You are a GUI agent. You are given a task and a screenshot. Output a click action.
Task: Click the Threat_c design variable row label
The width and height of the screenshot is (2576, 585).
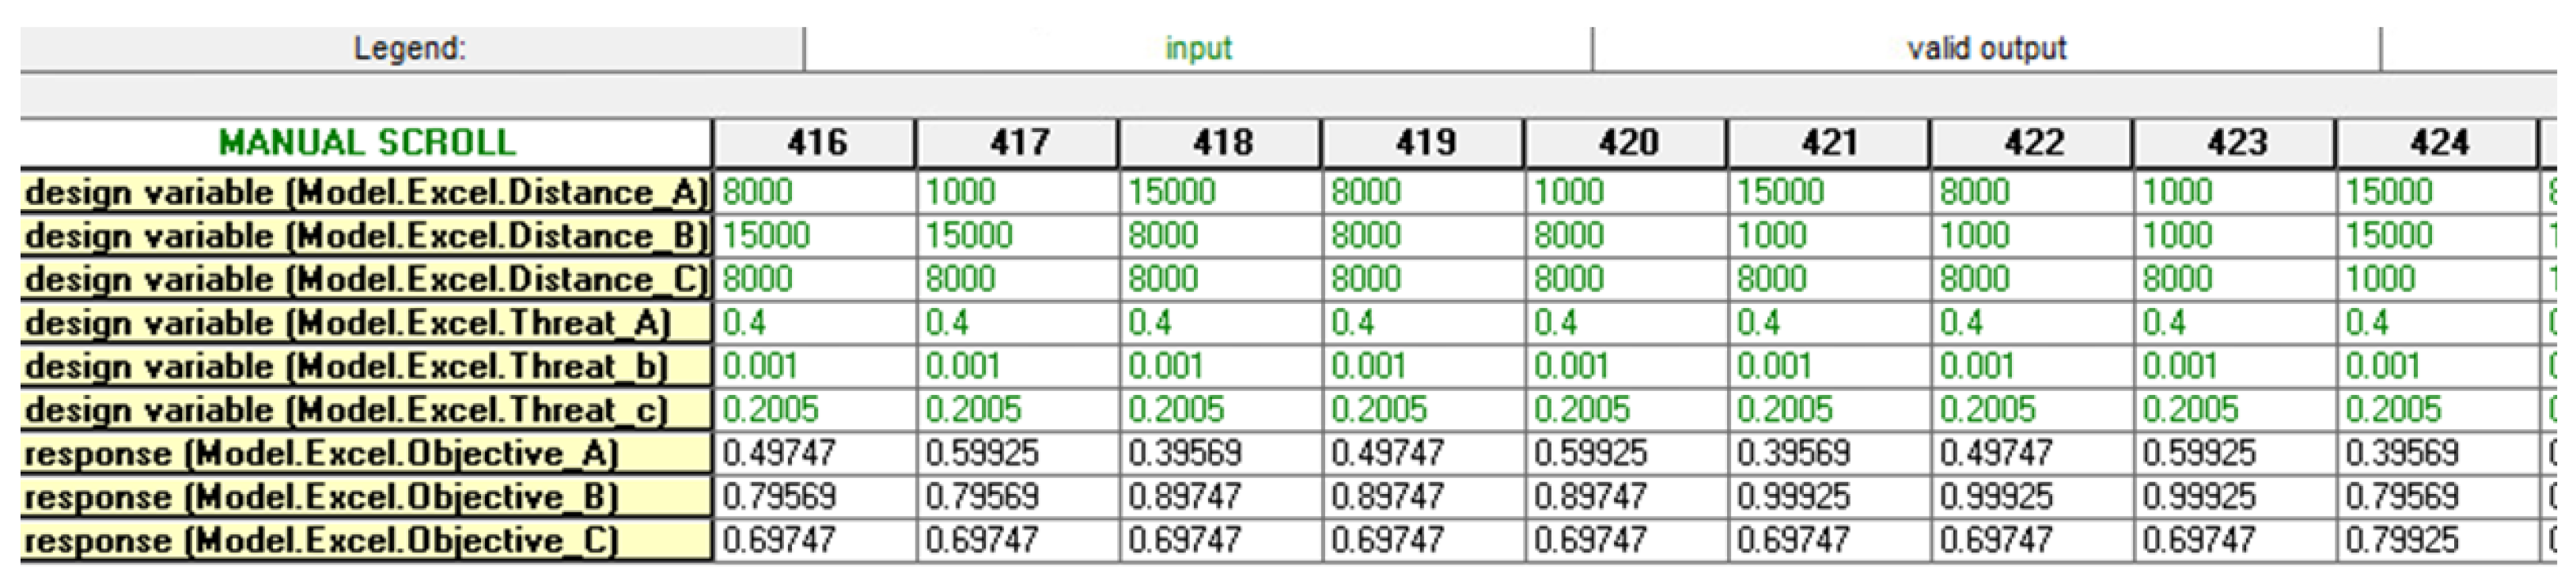pyautogui.click(x=366, y=410)
